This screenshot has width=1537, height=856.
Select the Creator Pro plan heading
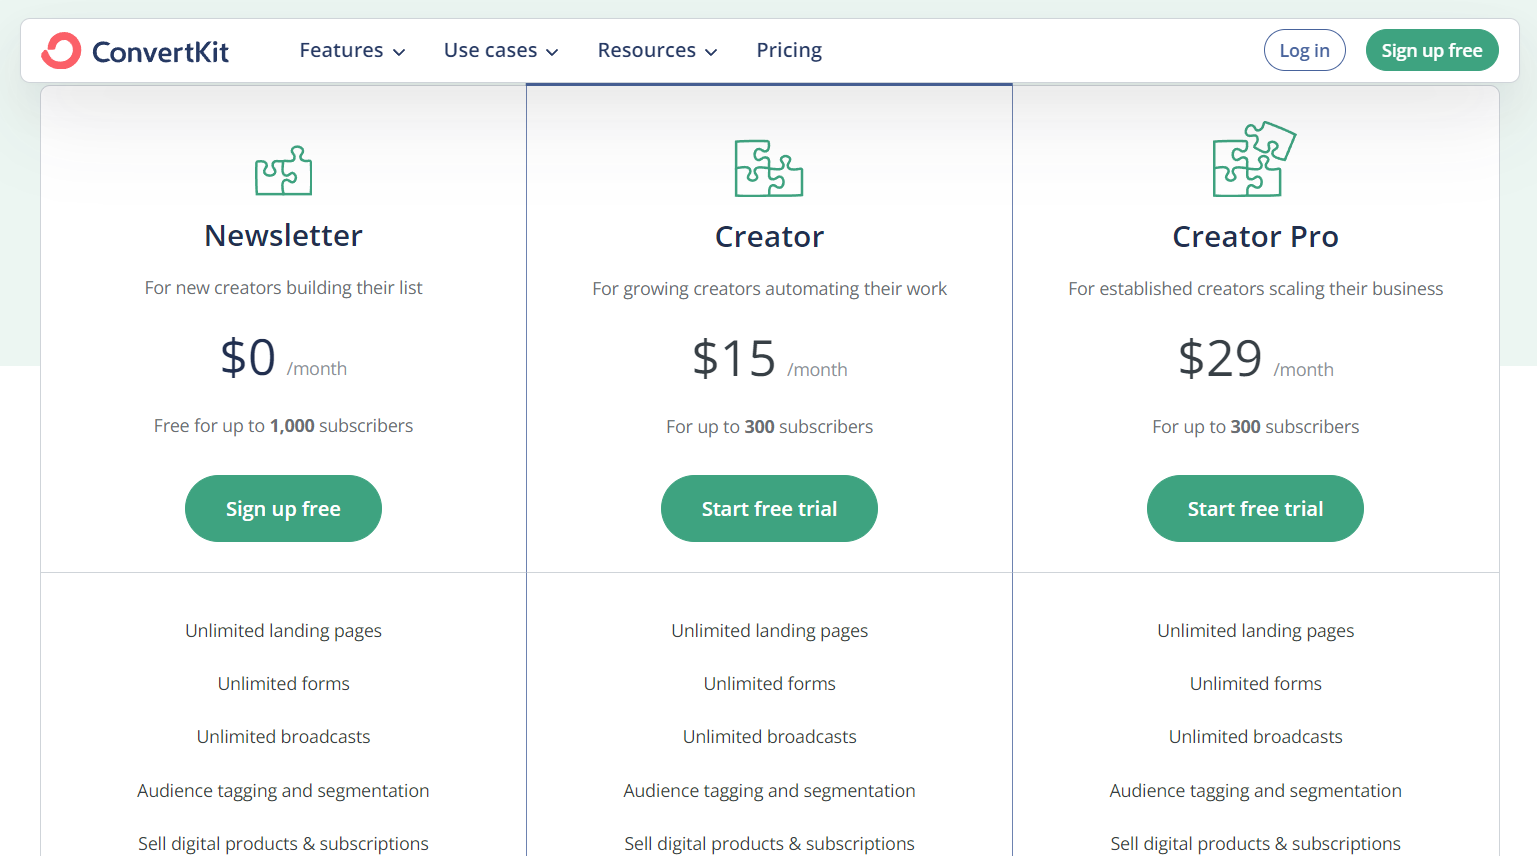(1255, 236)
